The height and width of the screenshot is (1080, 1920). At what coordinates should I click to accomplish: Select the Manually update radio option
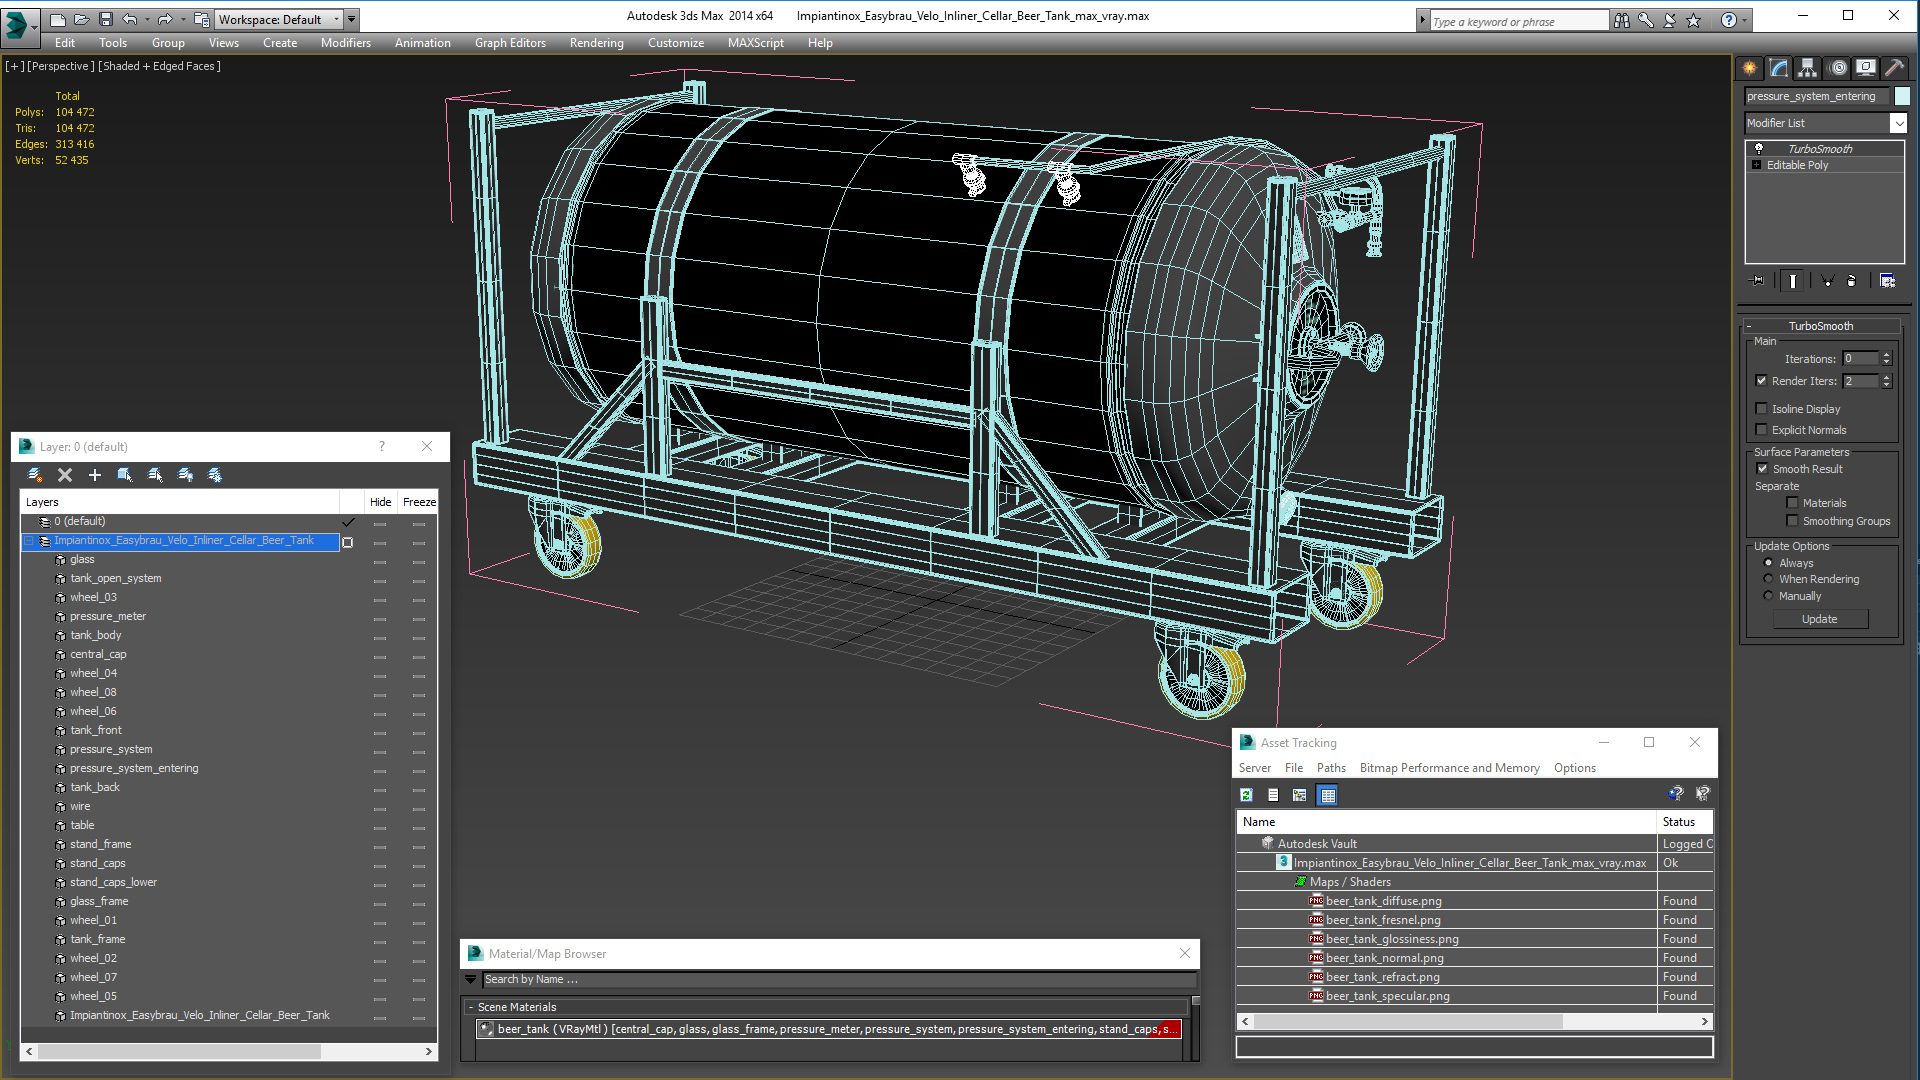pos(1768,596)
